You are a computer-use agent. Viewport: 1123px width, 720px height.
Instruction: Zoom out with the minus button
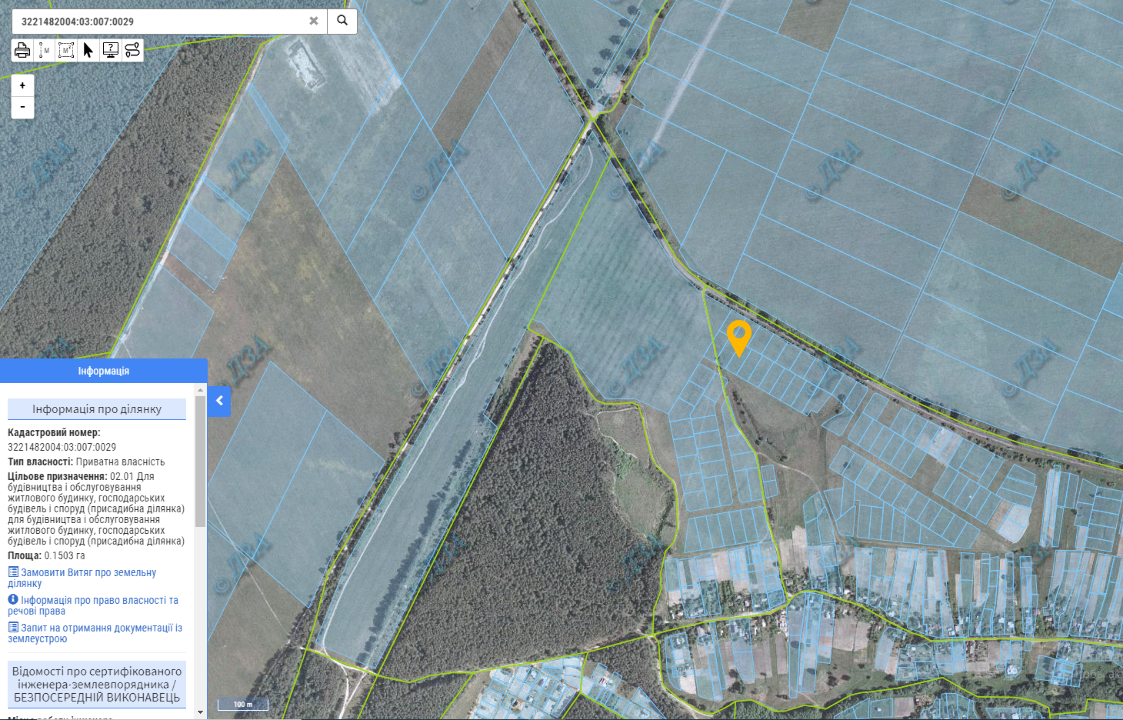click(x=23, y=107)
